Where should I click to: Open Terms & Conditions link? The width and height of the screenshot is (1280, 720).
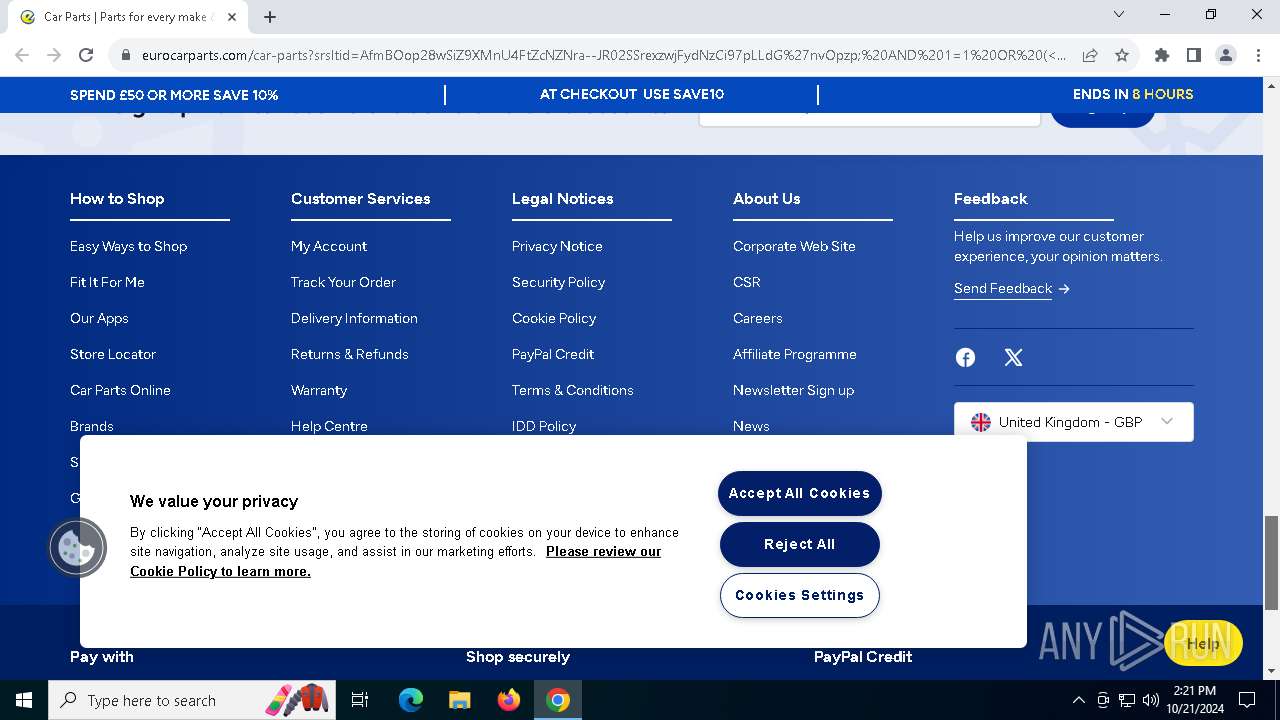[x=573, y=390]
